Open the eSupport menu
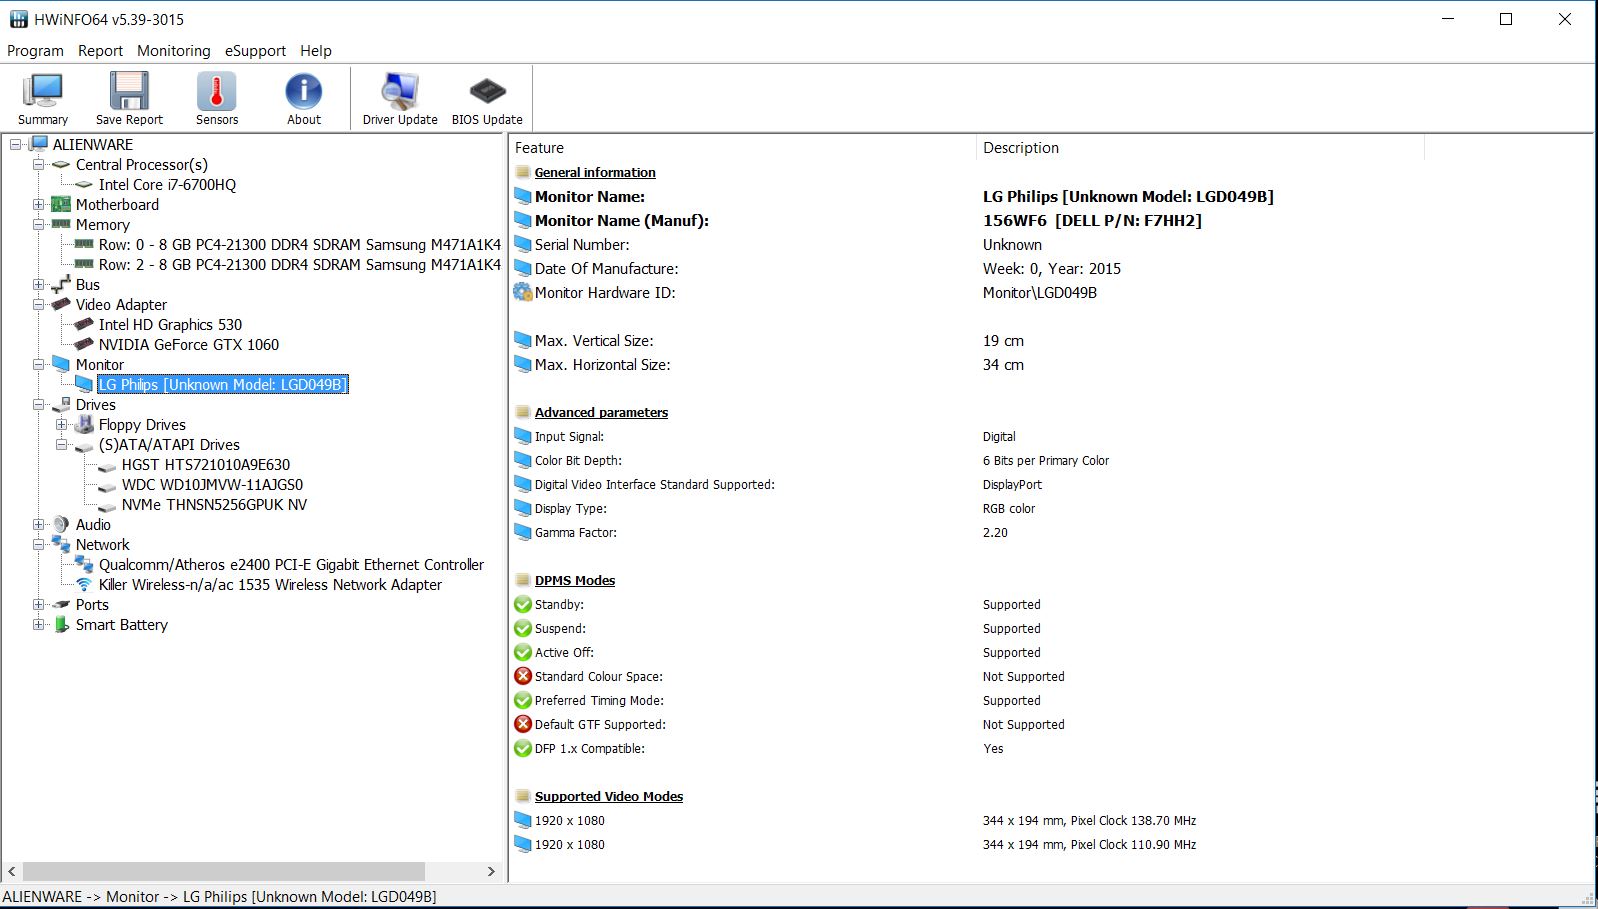Viewport: 1598px width, 909px height. point(255,50)
